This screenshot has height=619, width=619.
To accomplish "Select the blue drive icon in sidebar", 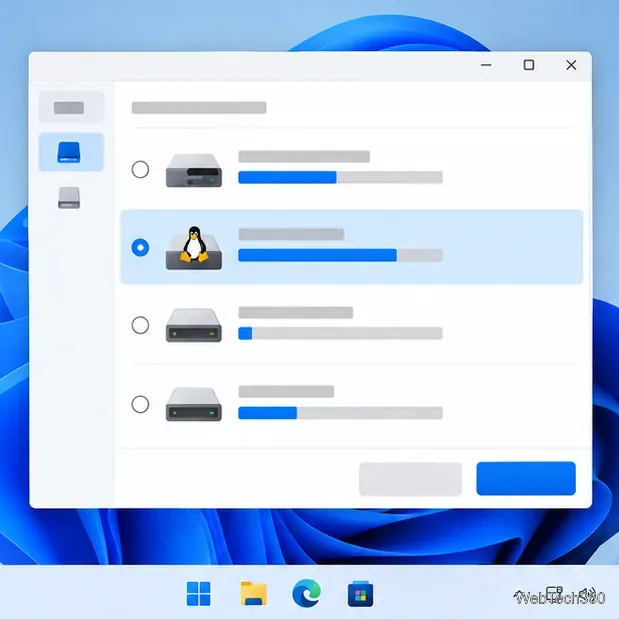I will [69, 152].
